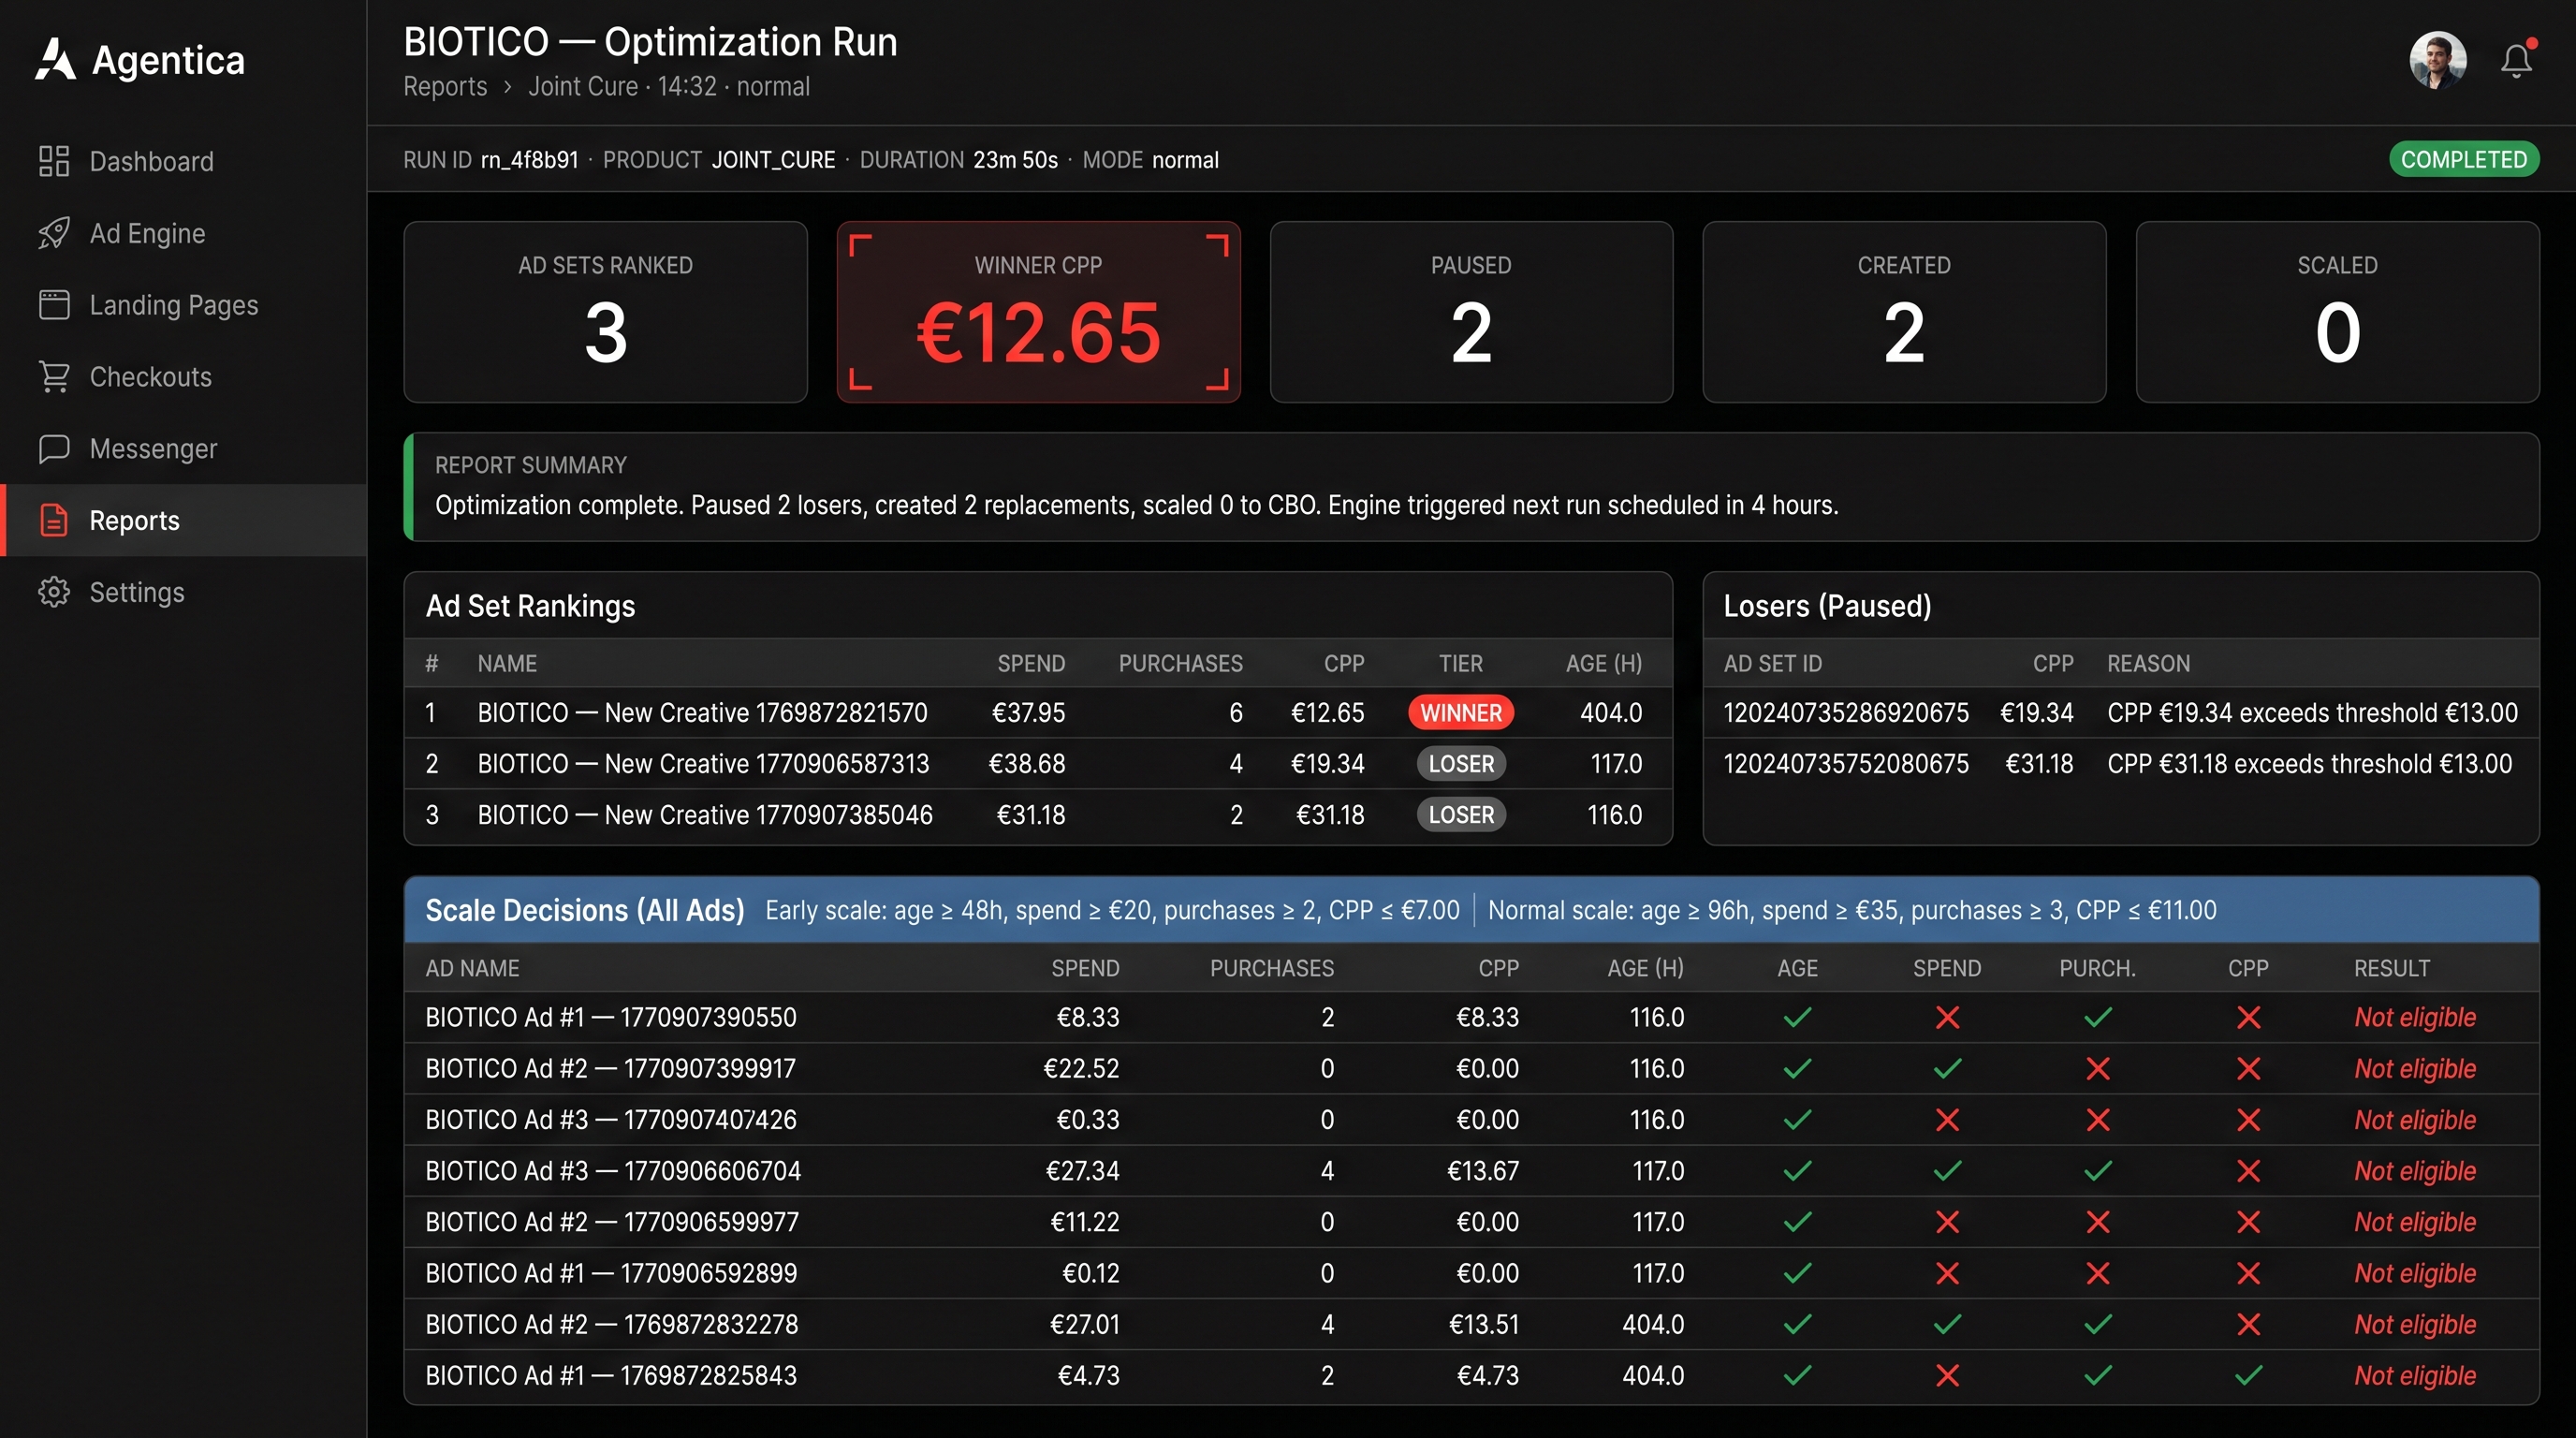Click spend value €22.52
The width and height of the screenshot is (2576, 1438).
pos(1081,1069)
